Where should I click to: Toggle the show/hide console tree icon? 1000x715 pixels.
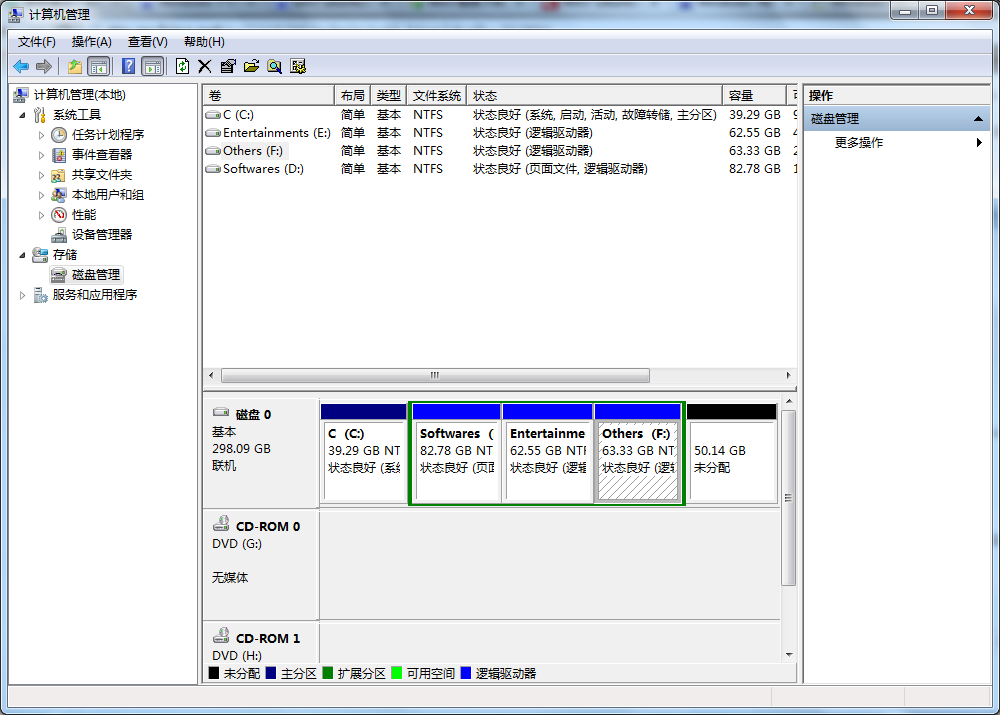tap(99, 66)
